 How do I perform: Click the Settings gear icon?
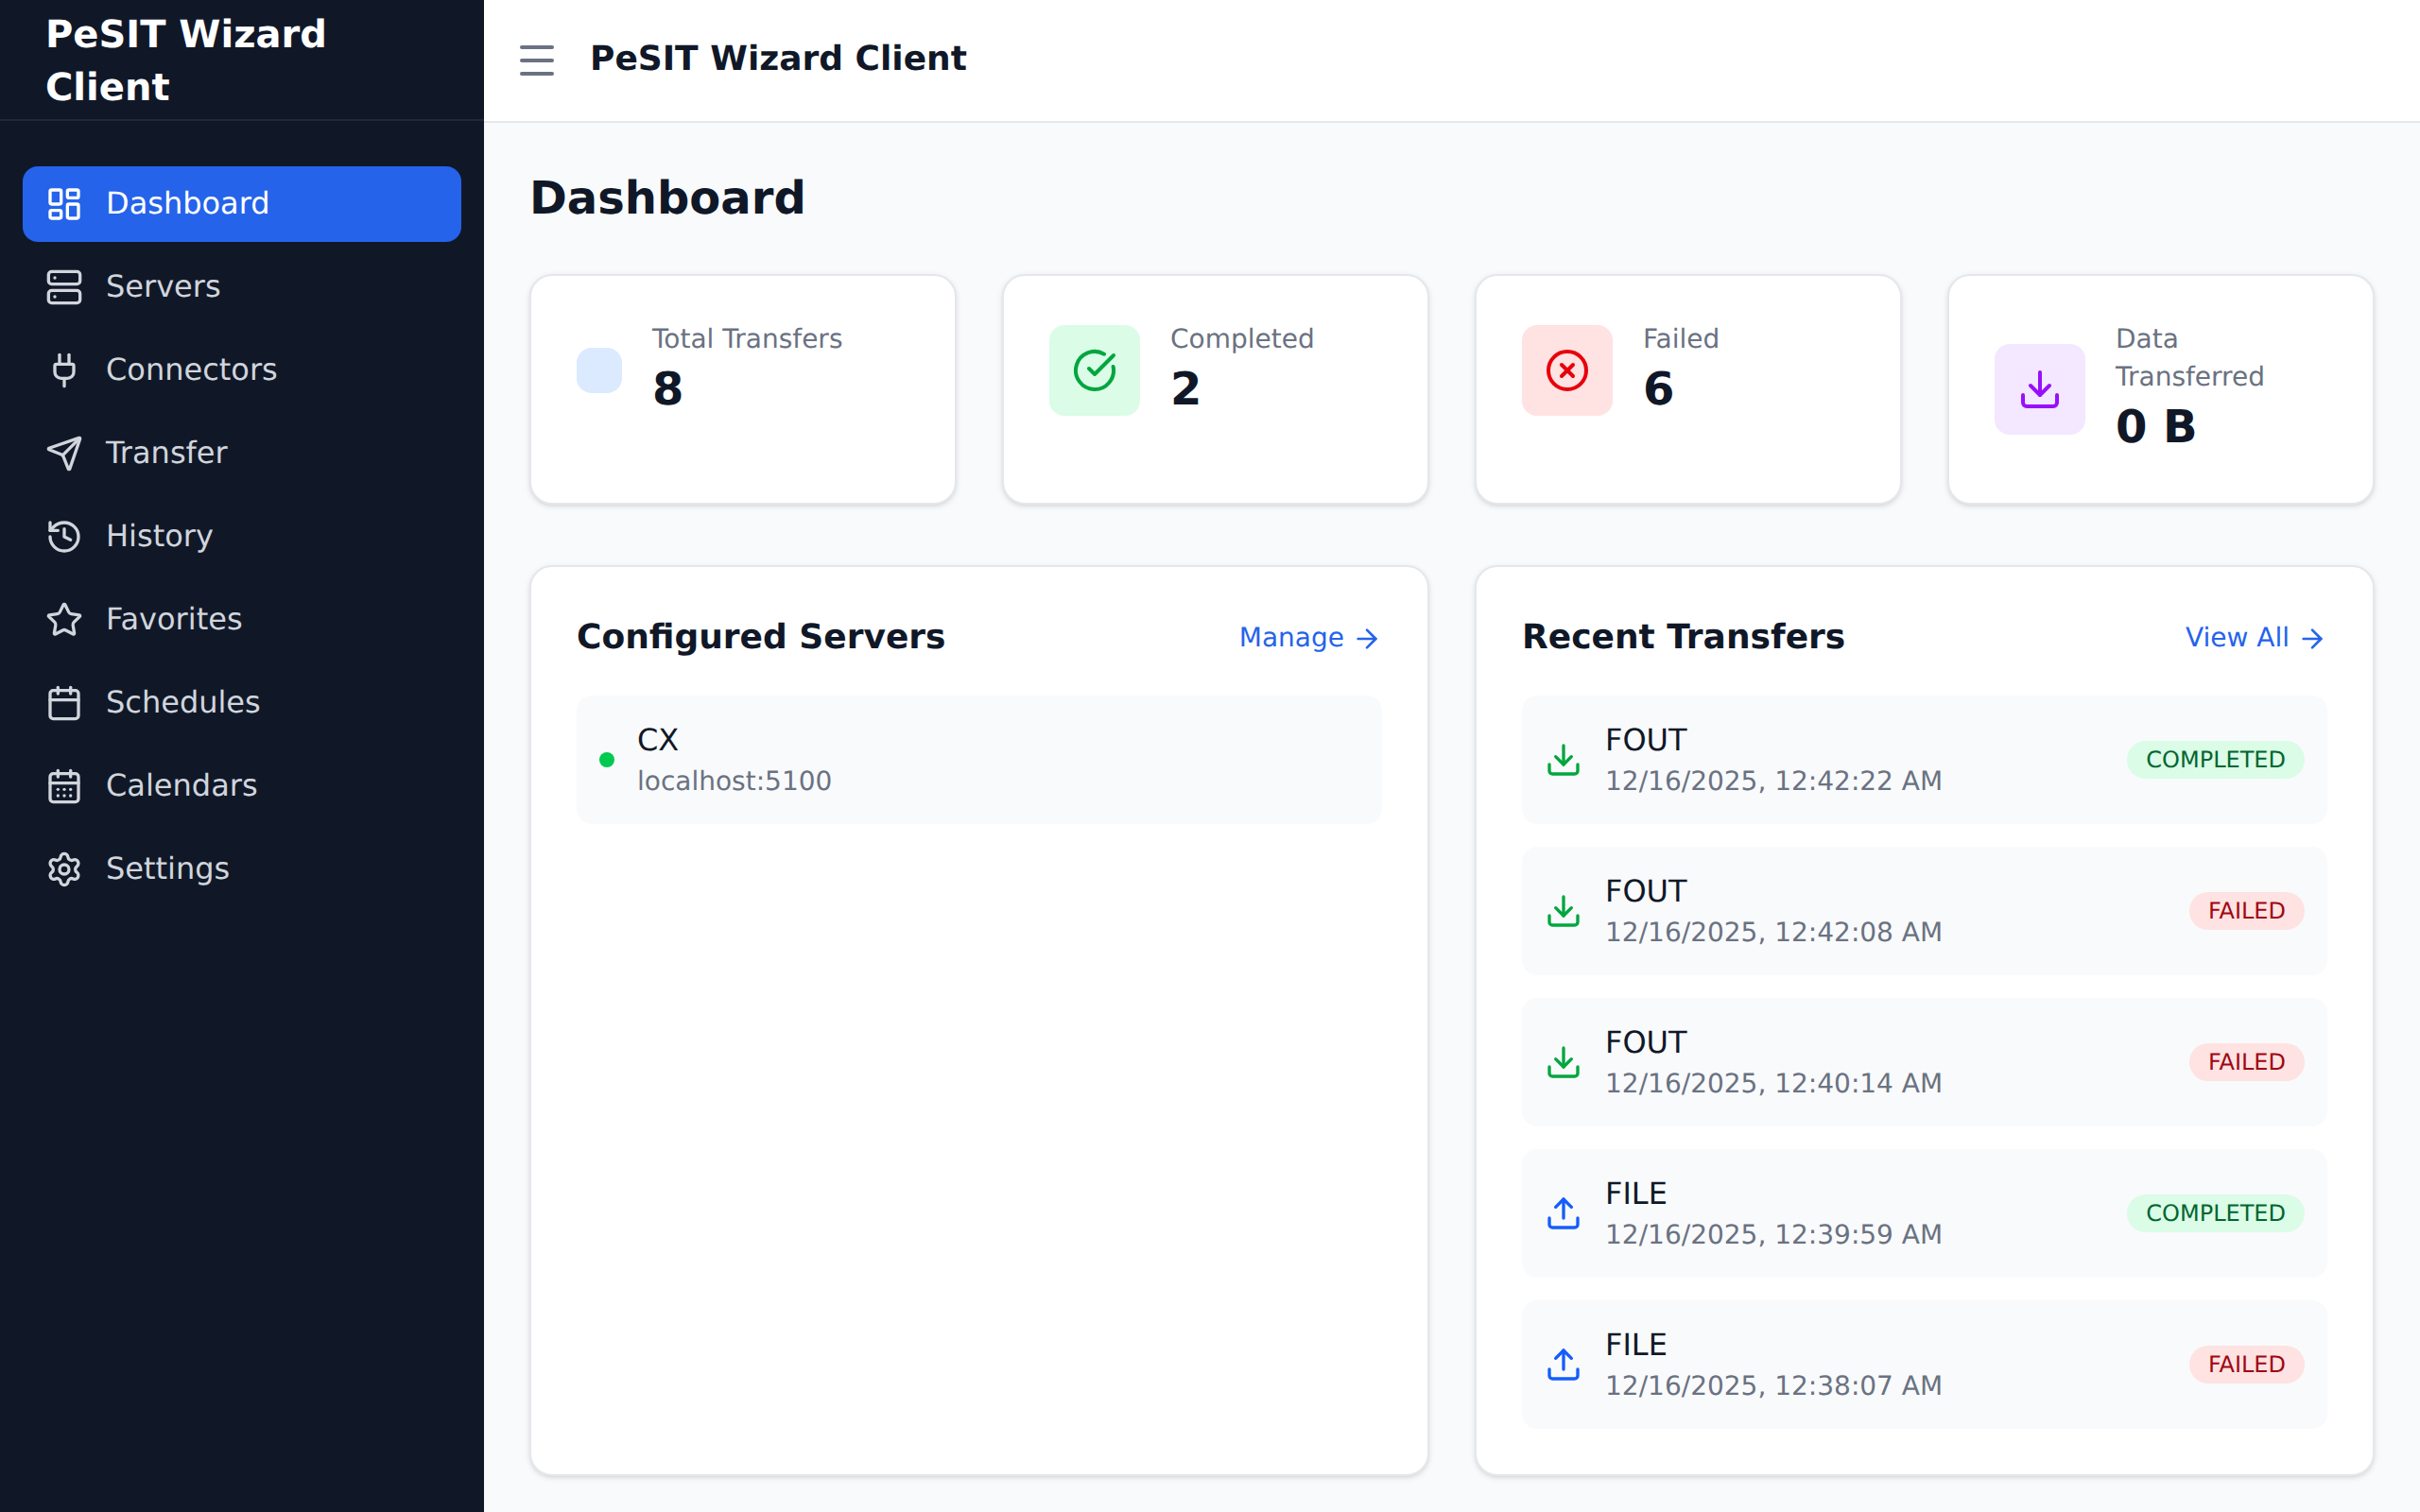[x=64, y=869]
